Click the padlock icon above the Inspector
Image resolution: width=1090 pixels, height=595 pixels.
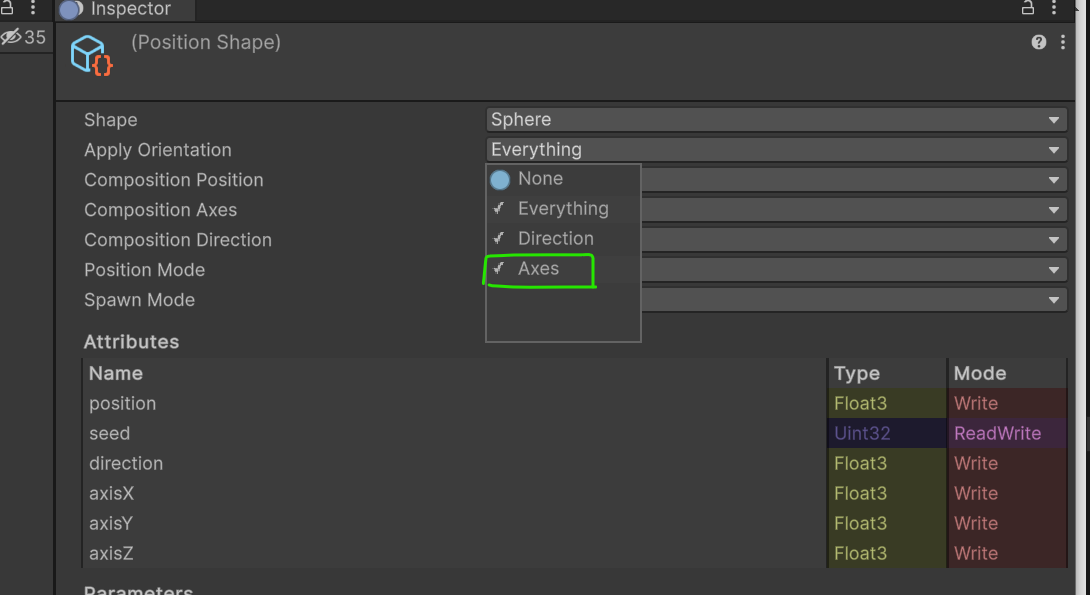click(x=1027, y=8)
